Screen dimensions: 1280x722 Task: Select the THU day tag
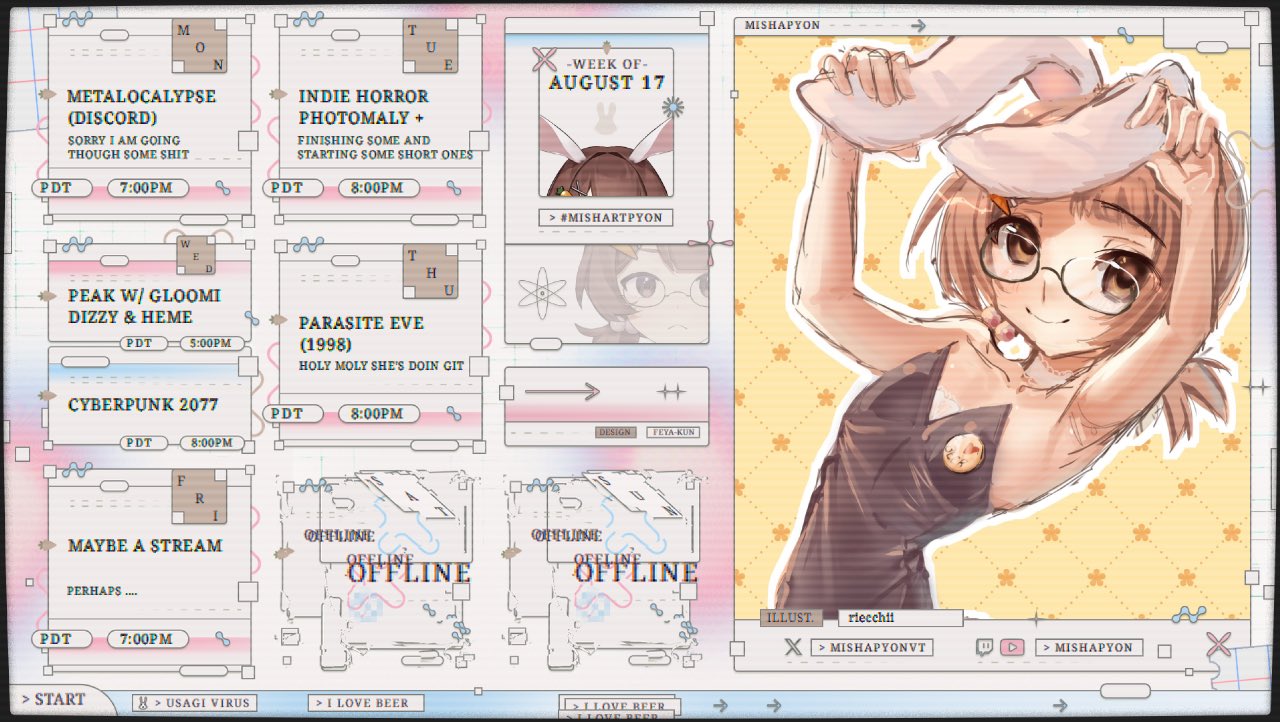[431, 272]
